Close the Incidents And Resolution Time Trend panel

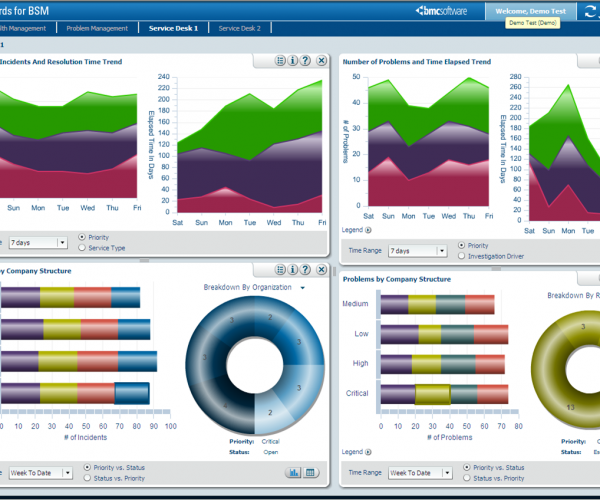pos(322,60)
